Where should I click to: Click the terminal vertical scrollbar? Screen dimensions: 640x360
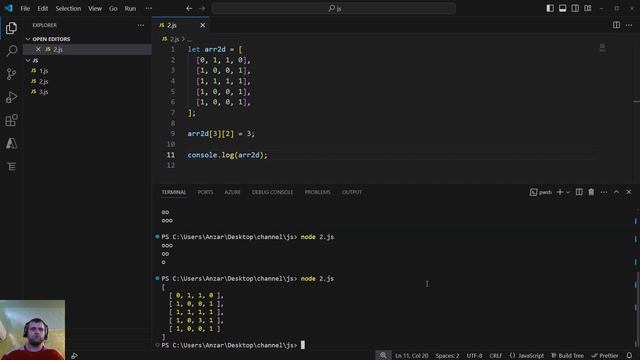638,308
